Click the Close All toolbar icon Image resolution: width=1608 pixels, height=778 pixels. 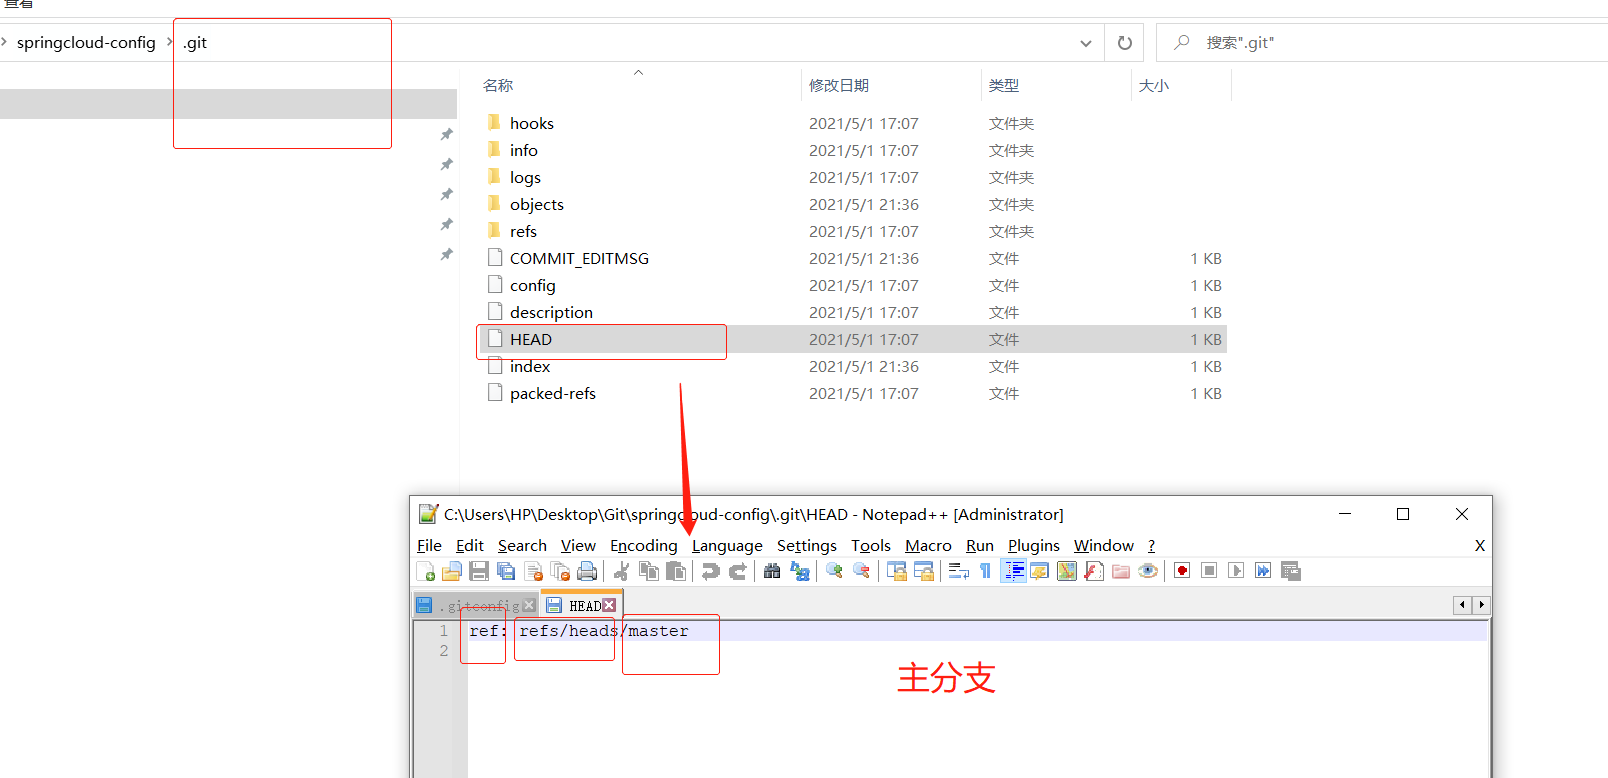pyautogui.click(x=560, y=571)
